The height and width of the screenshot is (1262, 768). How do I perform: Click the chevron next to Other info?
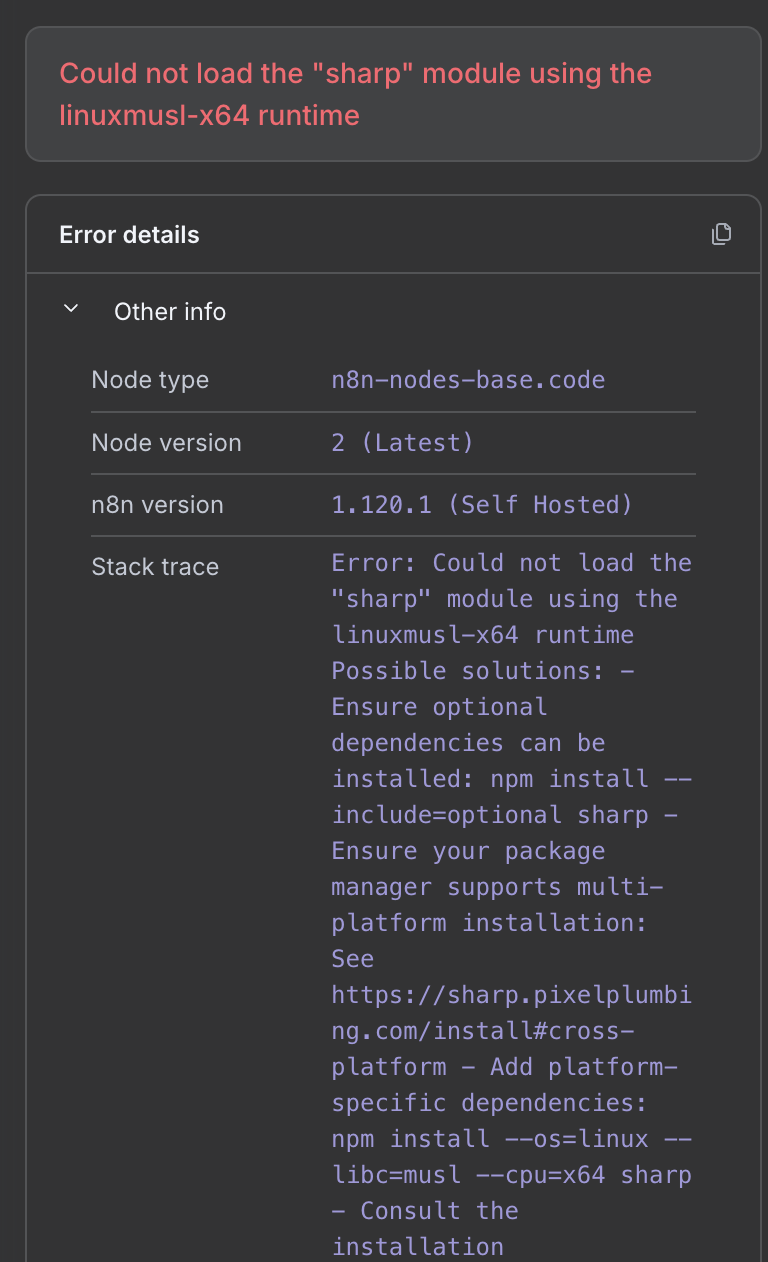(x=70, y=309)
